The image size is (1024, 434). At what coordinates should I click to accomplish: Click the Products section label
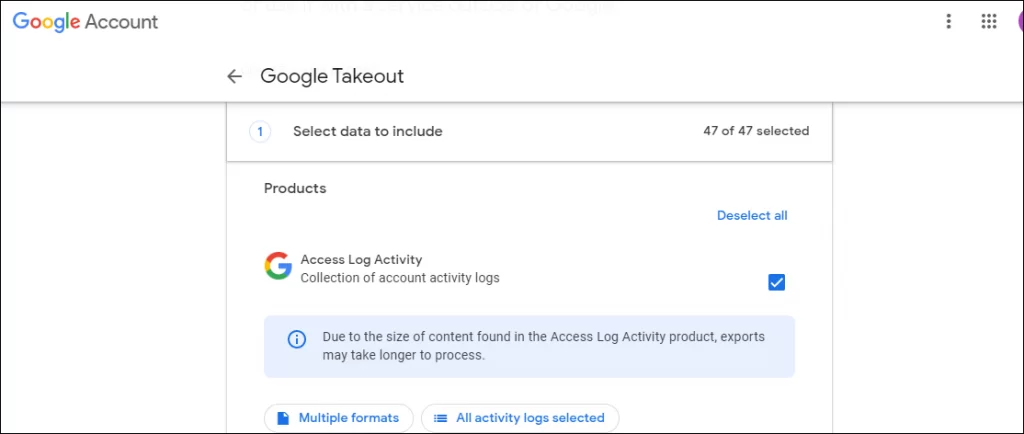tap(295, 189)
